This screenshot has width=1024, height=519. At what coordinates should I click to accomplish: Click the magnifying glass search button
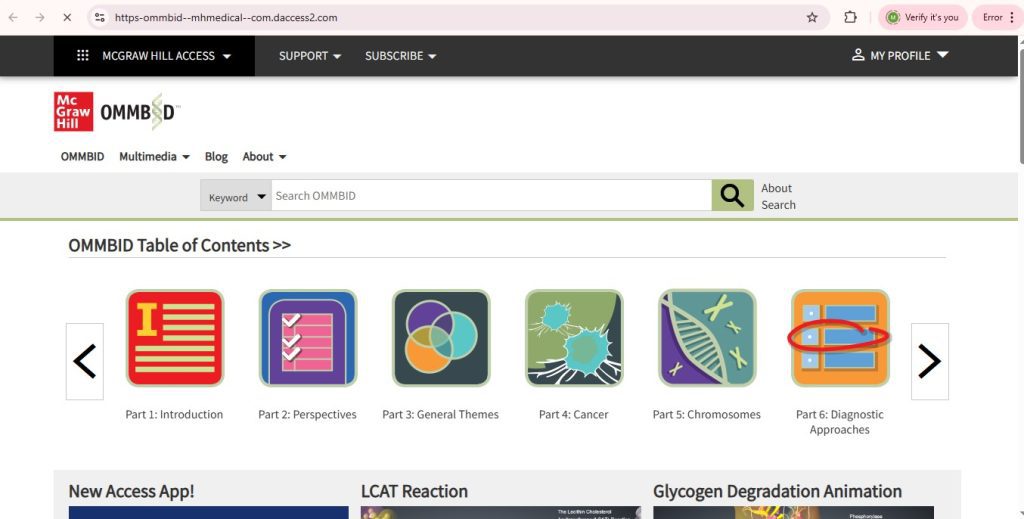tap(732, 195)
